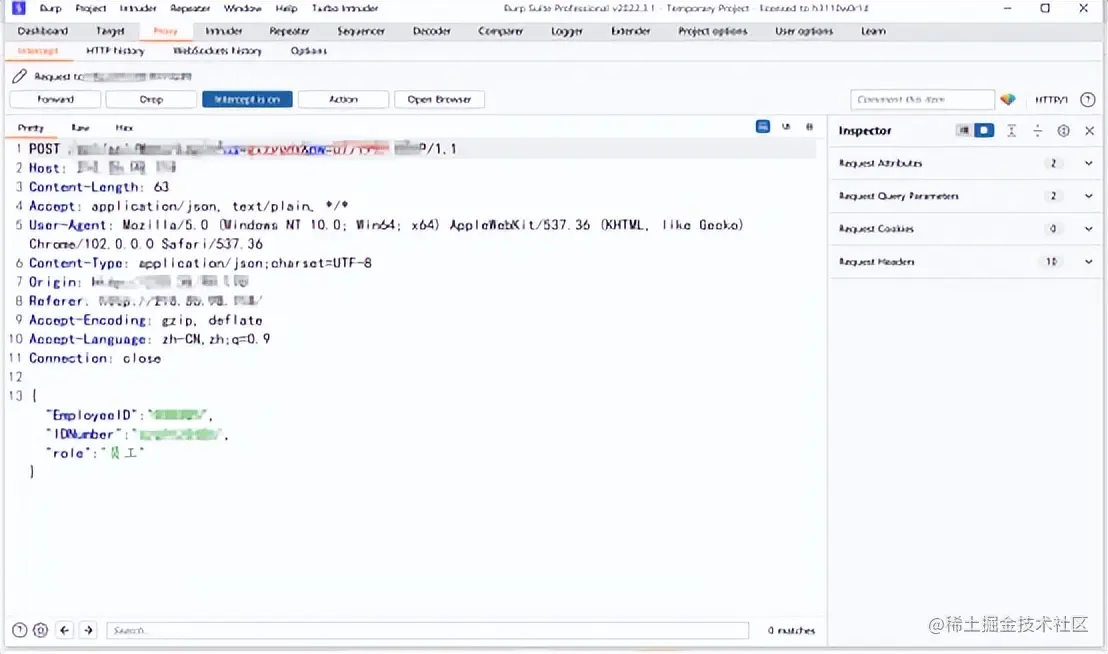Screen dimensions: 1108x654
Task: Open the Repeater menu in menu bar
Action: [x=190, y=8]
